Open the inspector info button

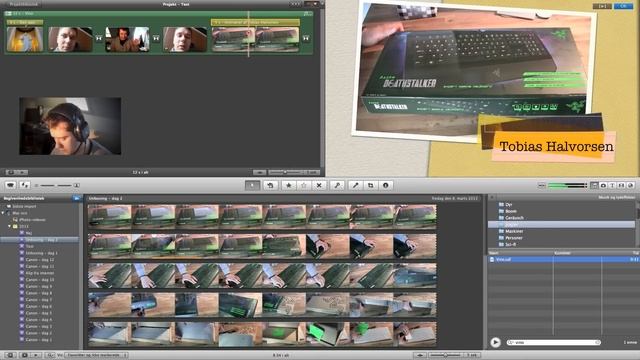click(386, 185)
